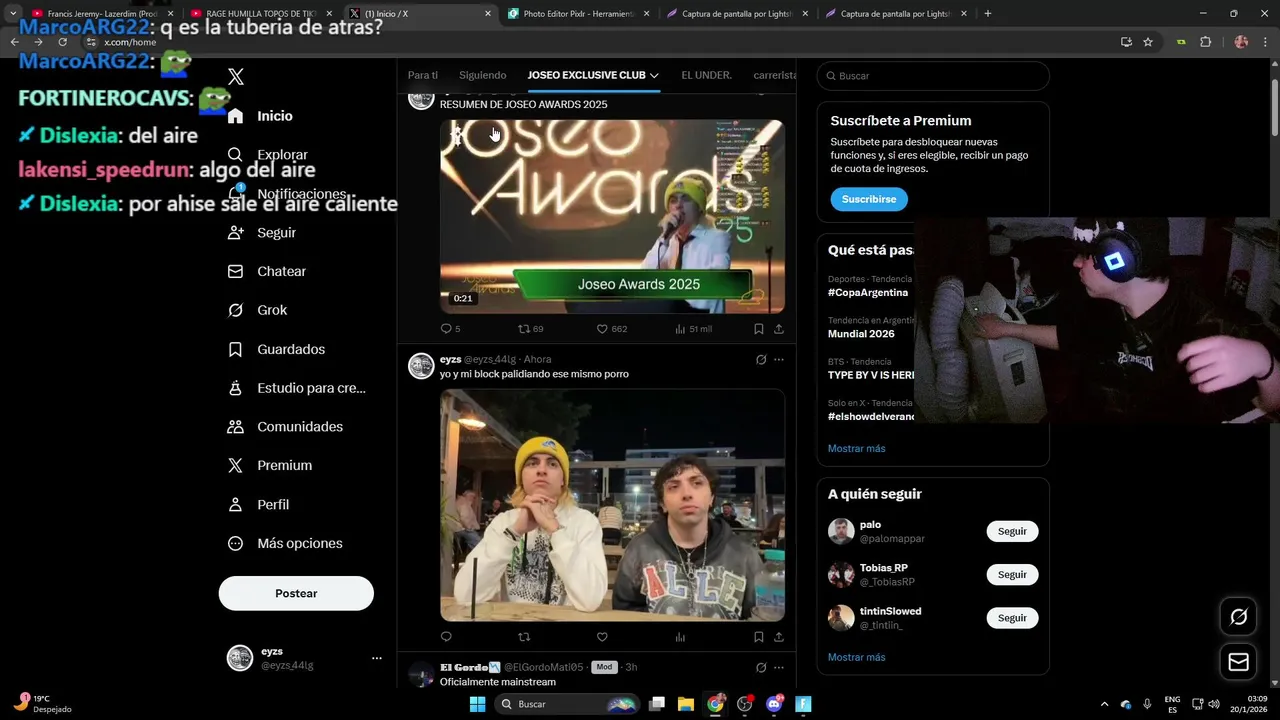This screenshot has width=1280, height=720.
Task: Like the Joseo Awards post with 662 likes
Action: (611, 328)
